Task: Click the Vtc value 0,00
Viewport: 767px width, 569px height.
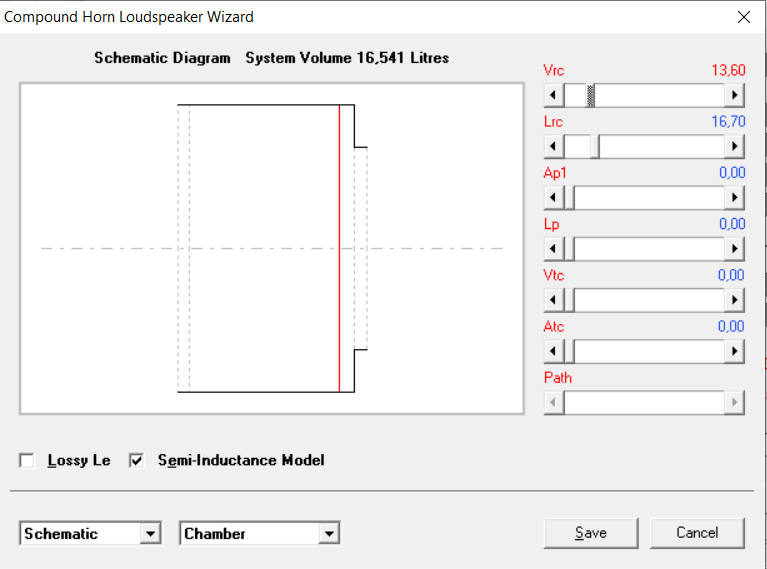Action: (731, 275)
